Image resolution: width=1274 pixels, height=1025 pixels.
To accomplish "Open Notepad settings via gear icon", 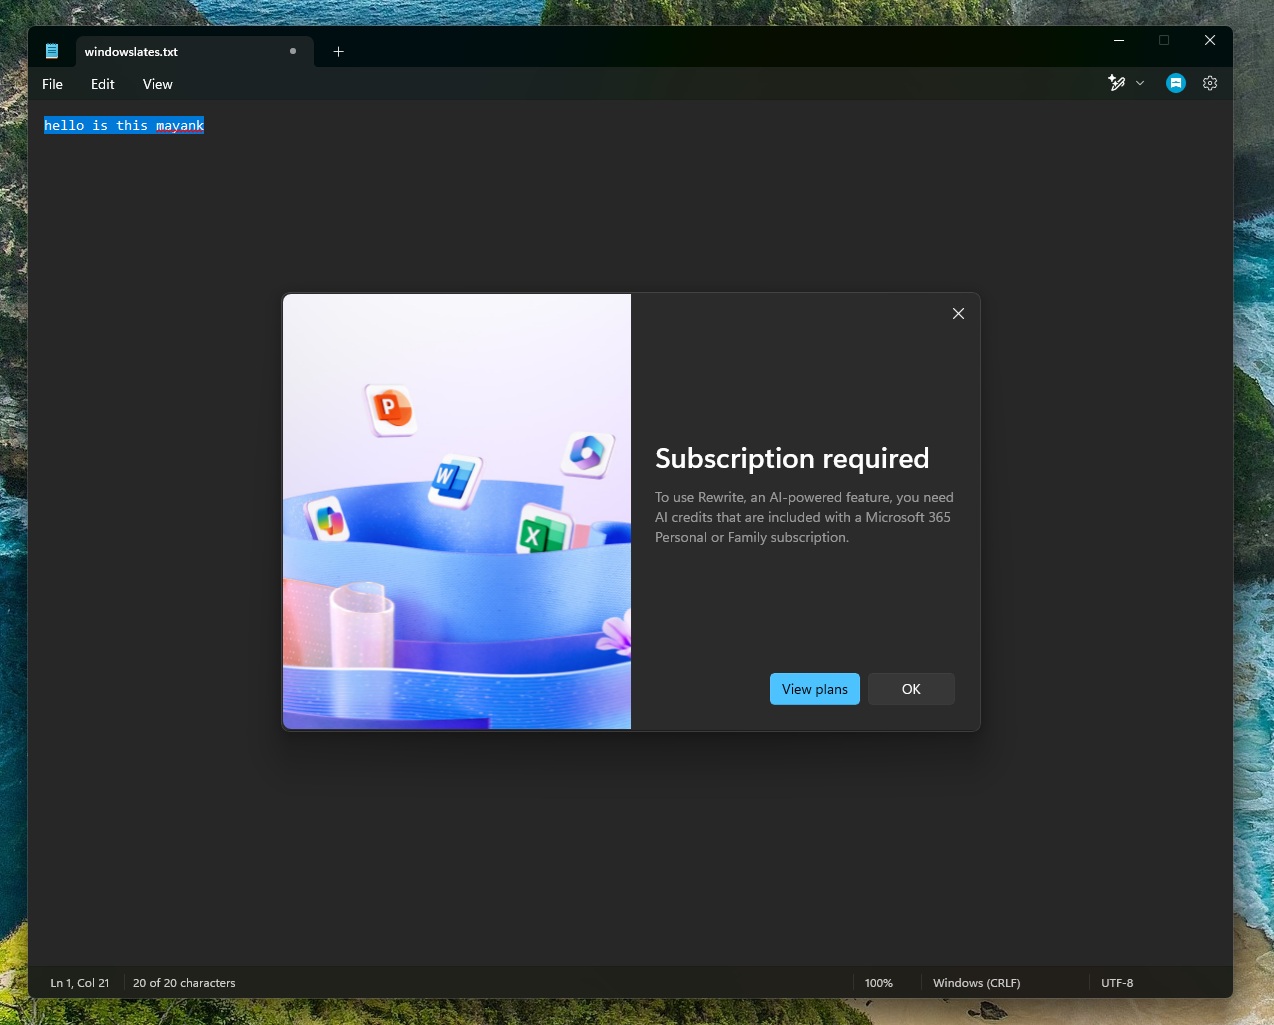I will pyautogui.click(x=1210, y=83).
